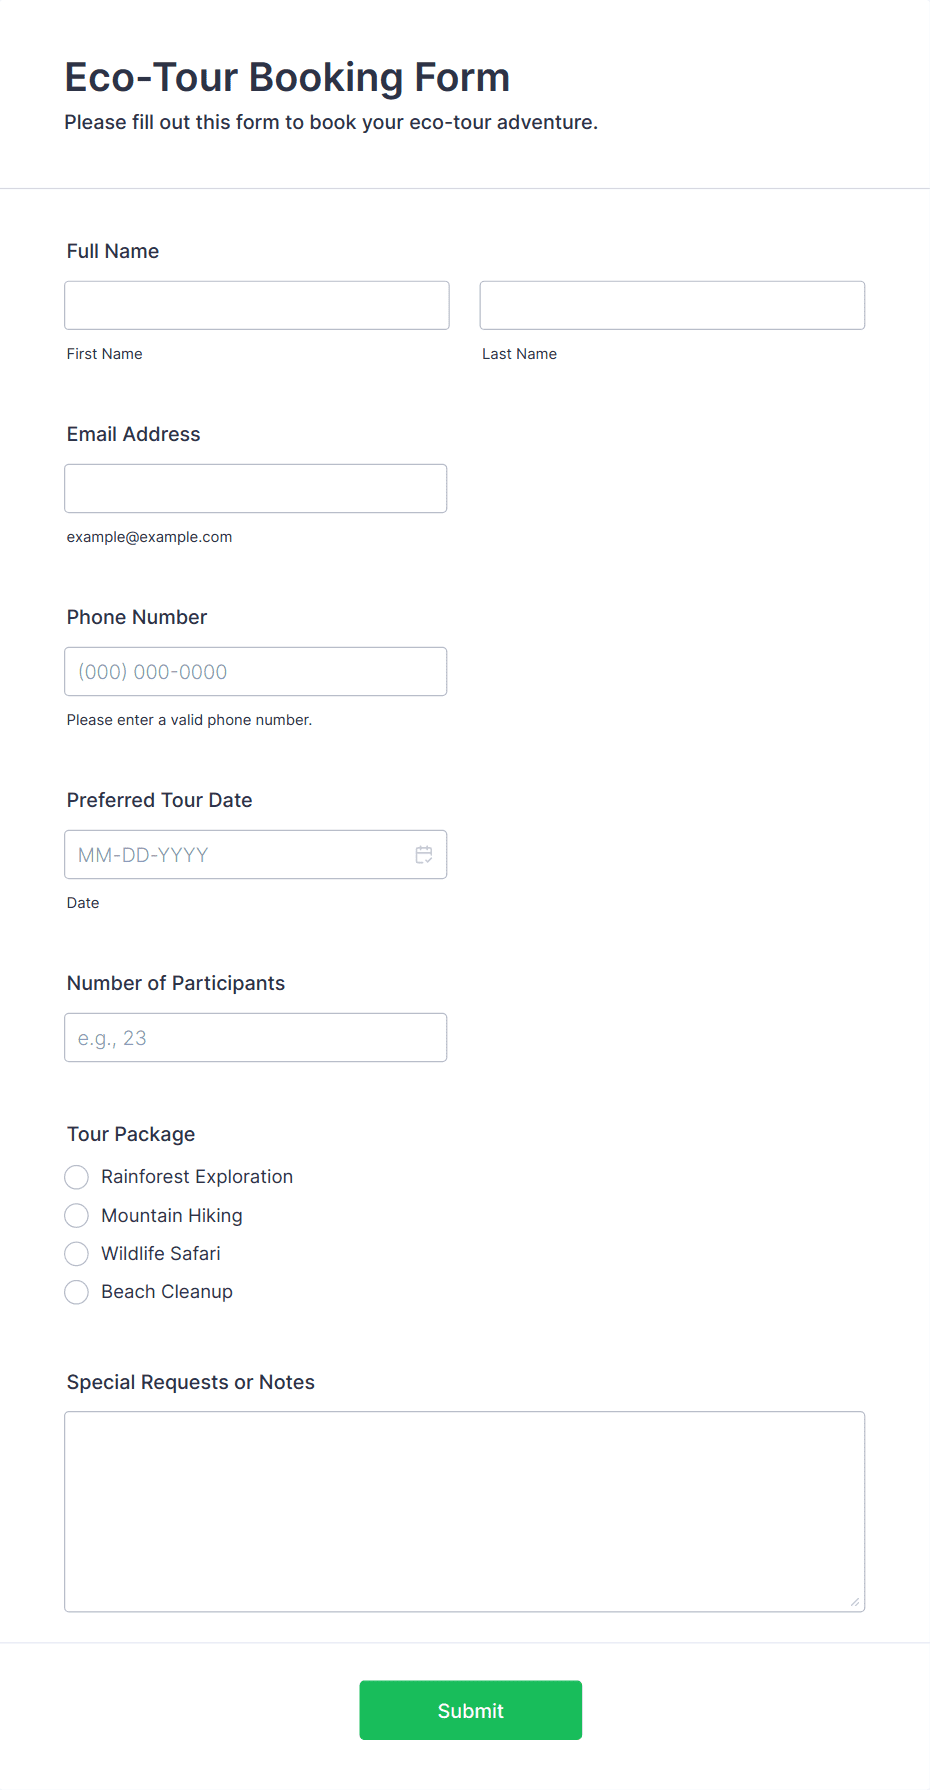Click the Wildlife Safari label text
The height and width of the screenshot is (1790, 930).
coord(161,1254)
